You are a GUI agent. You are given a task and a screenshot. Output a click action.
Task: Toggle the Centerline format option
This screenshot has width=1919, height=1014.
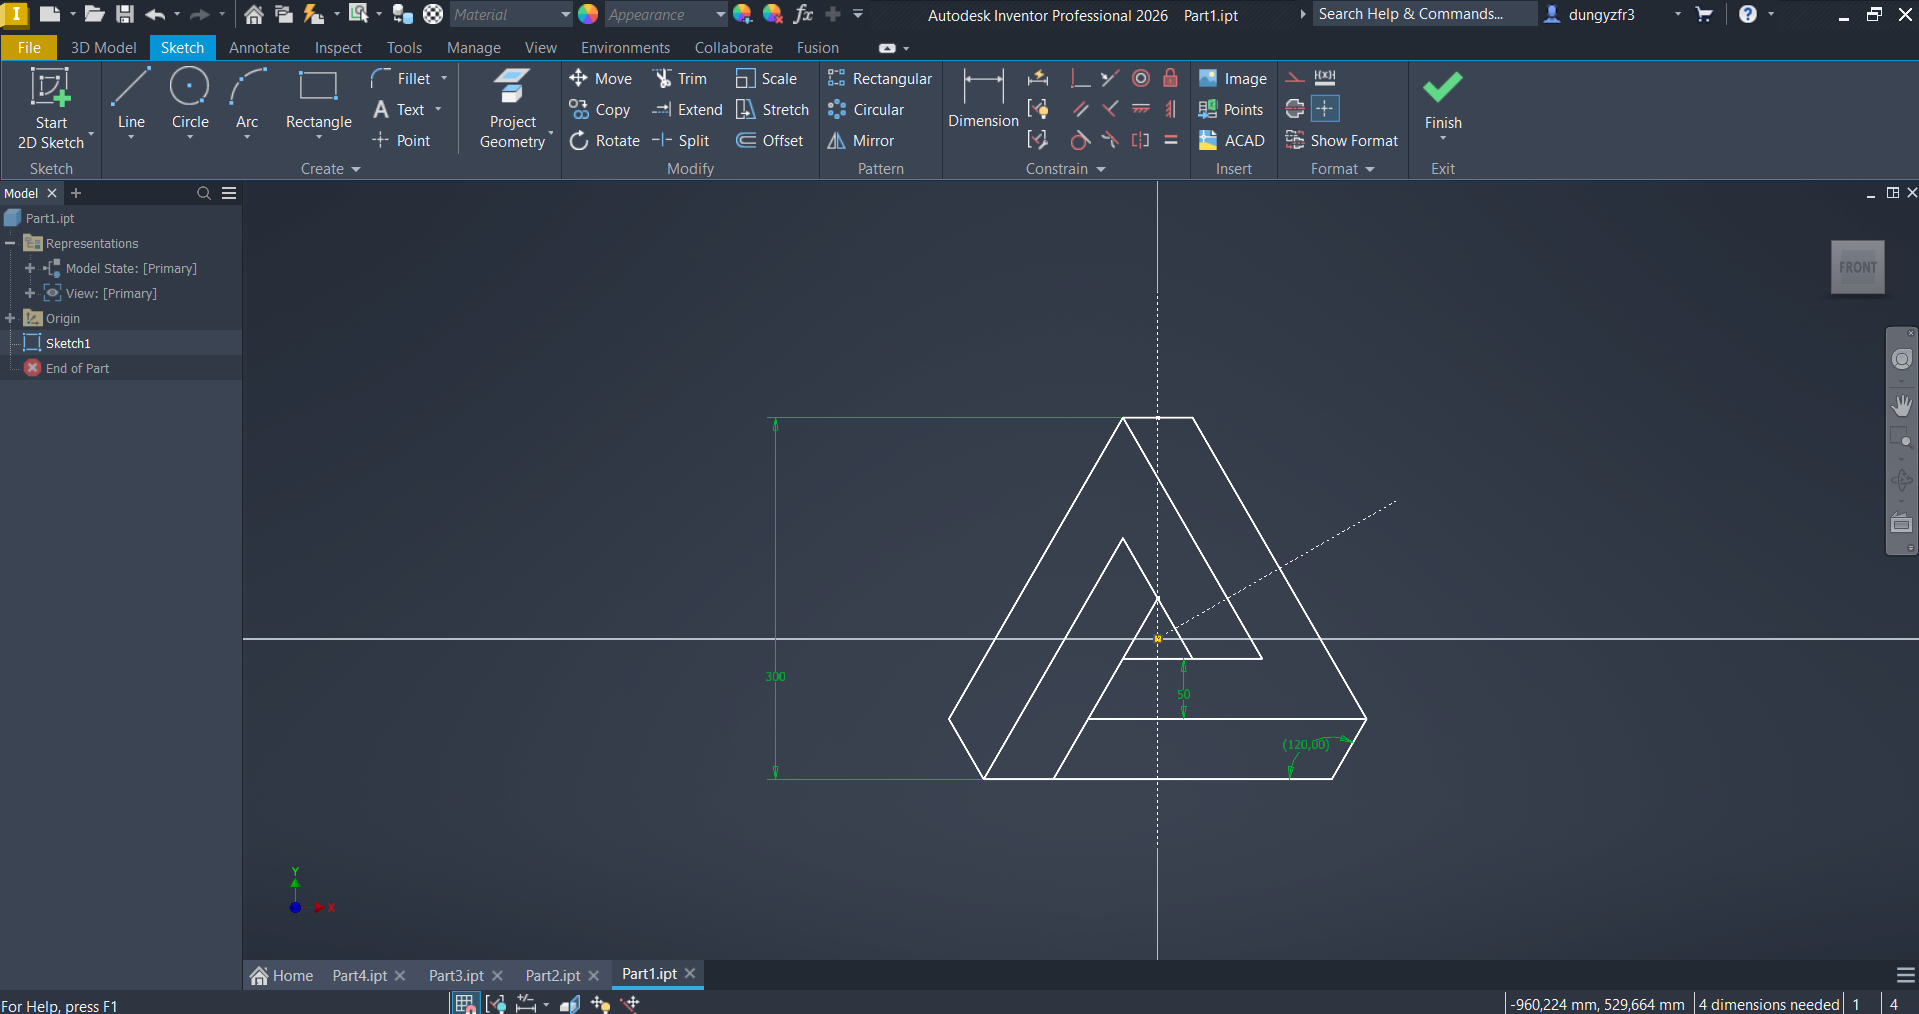tap(1295, 109)
